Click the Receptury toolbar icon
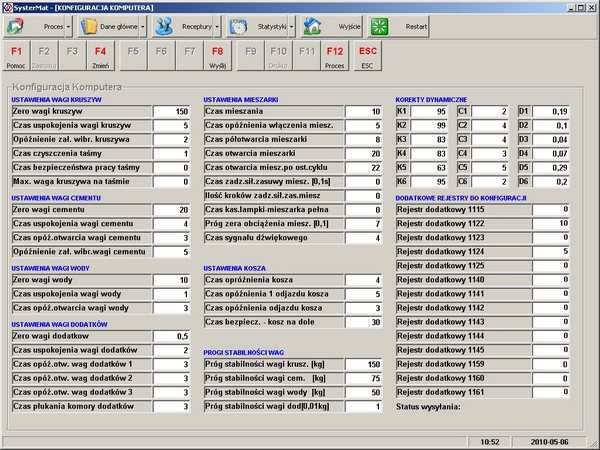The height and width of the screenshot is (450, 600). click(x=164, y=26)
